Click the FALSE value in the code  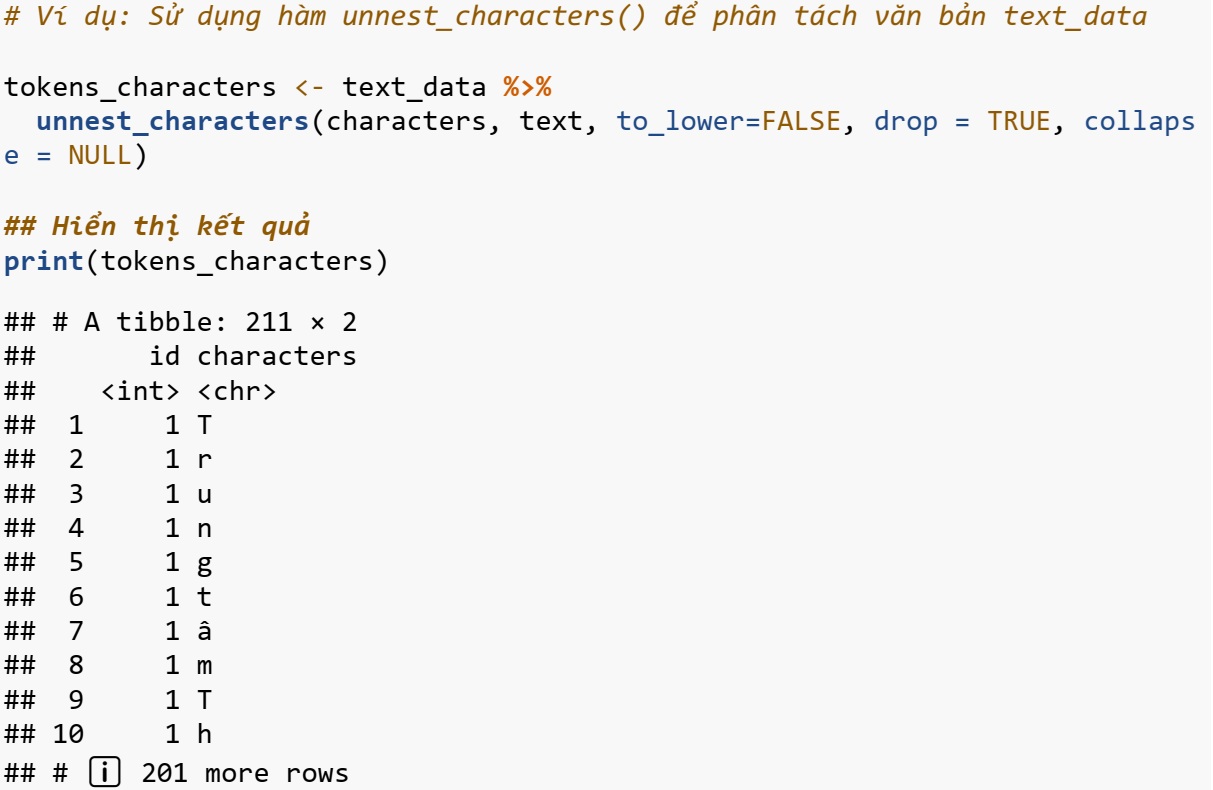click(801, 122)
